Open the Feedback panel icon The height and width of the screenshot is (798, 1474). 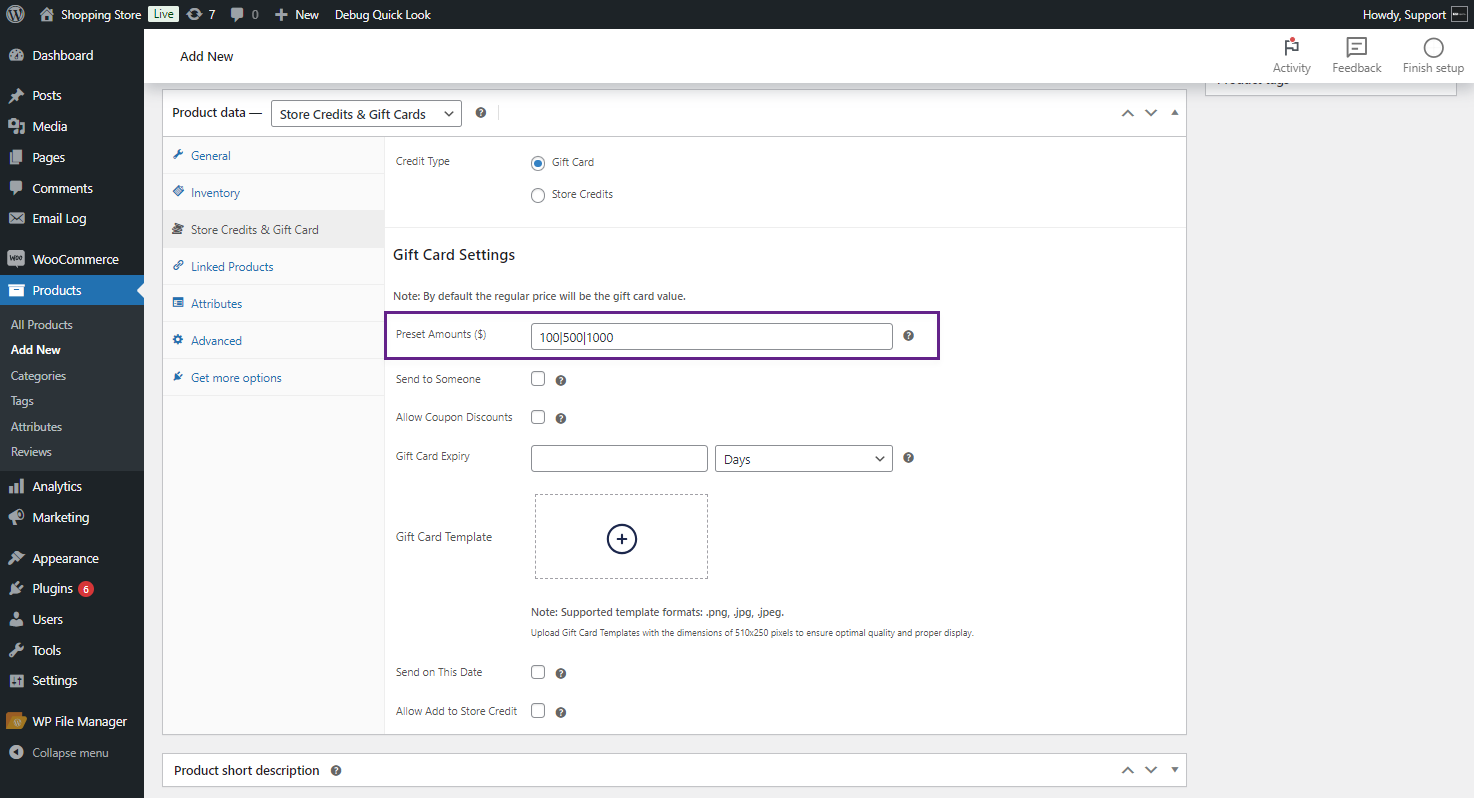pyautogui.click(x=1356, y=48)
